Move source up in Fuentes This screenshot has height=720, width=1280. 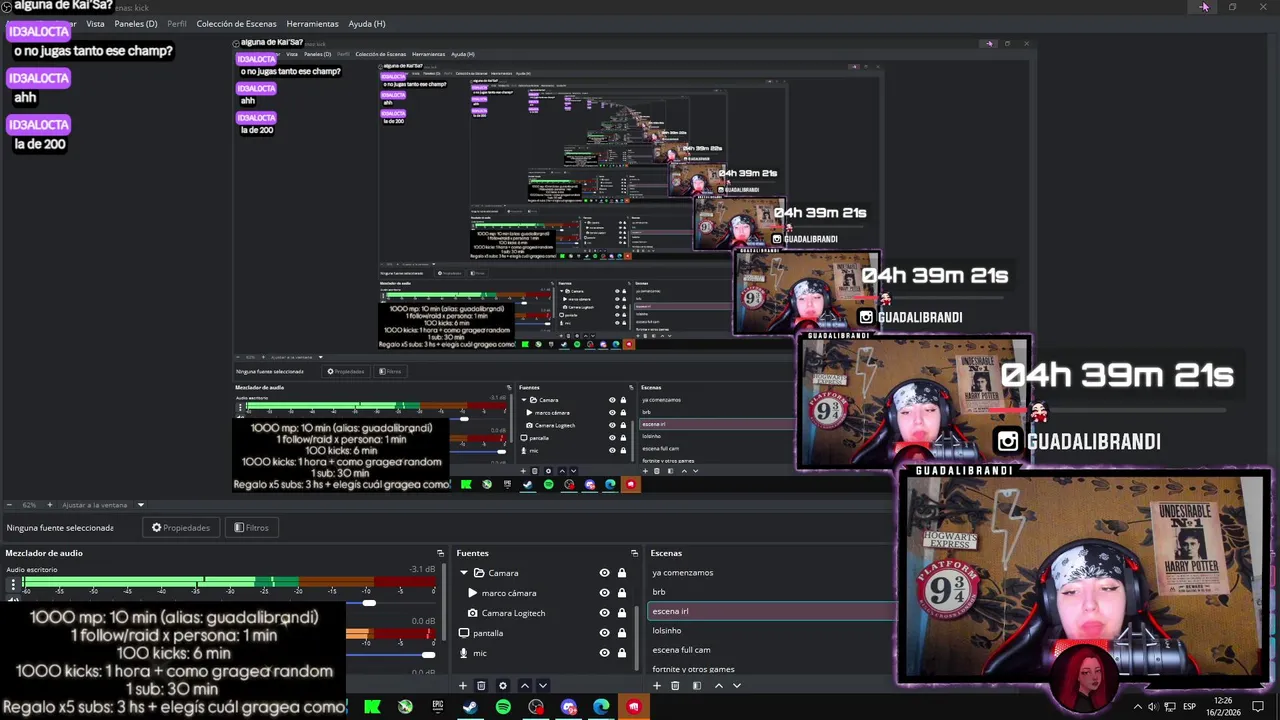click(524, 686)
